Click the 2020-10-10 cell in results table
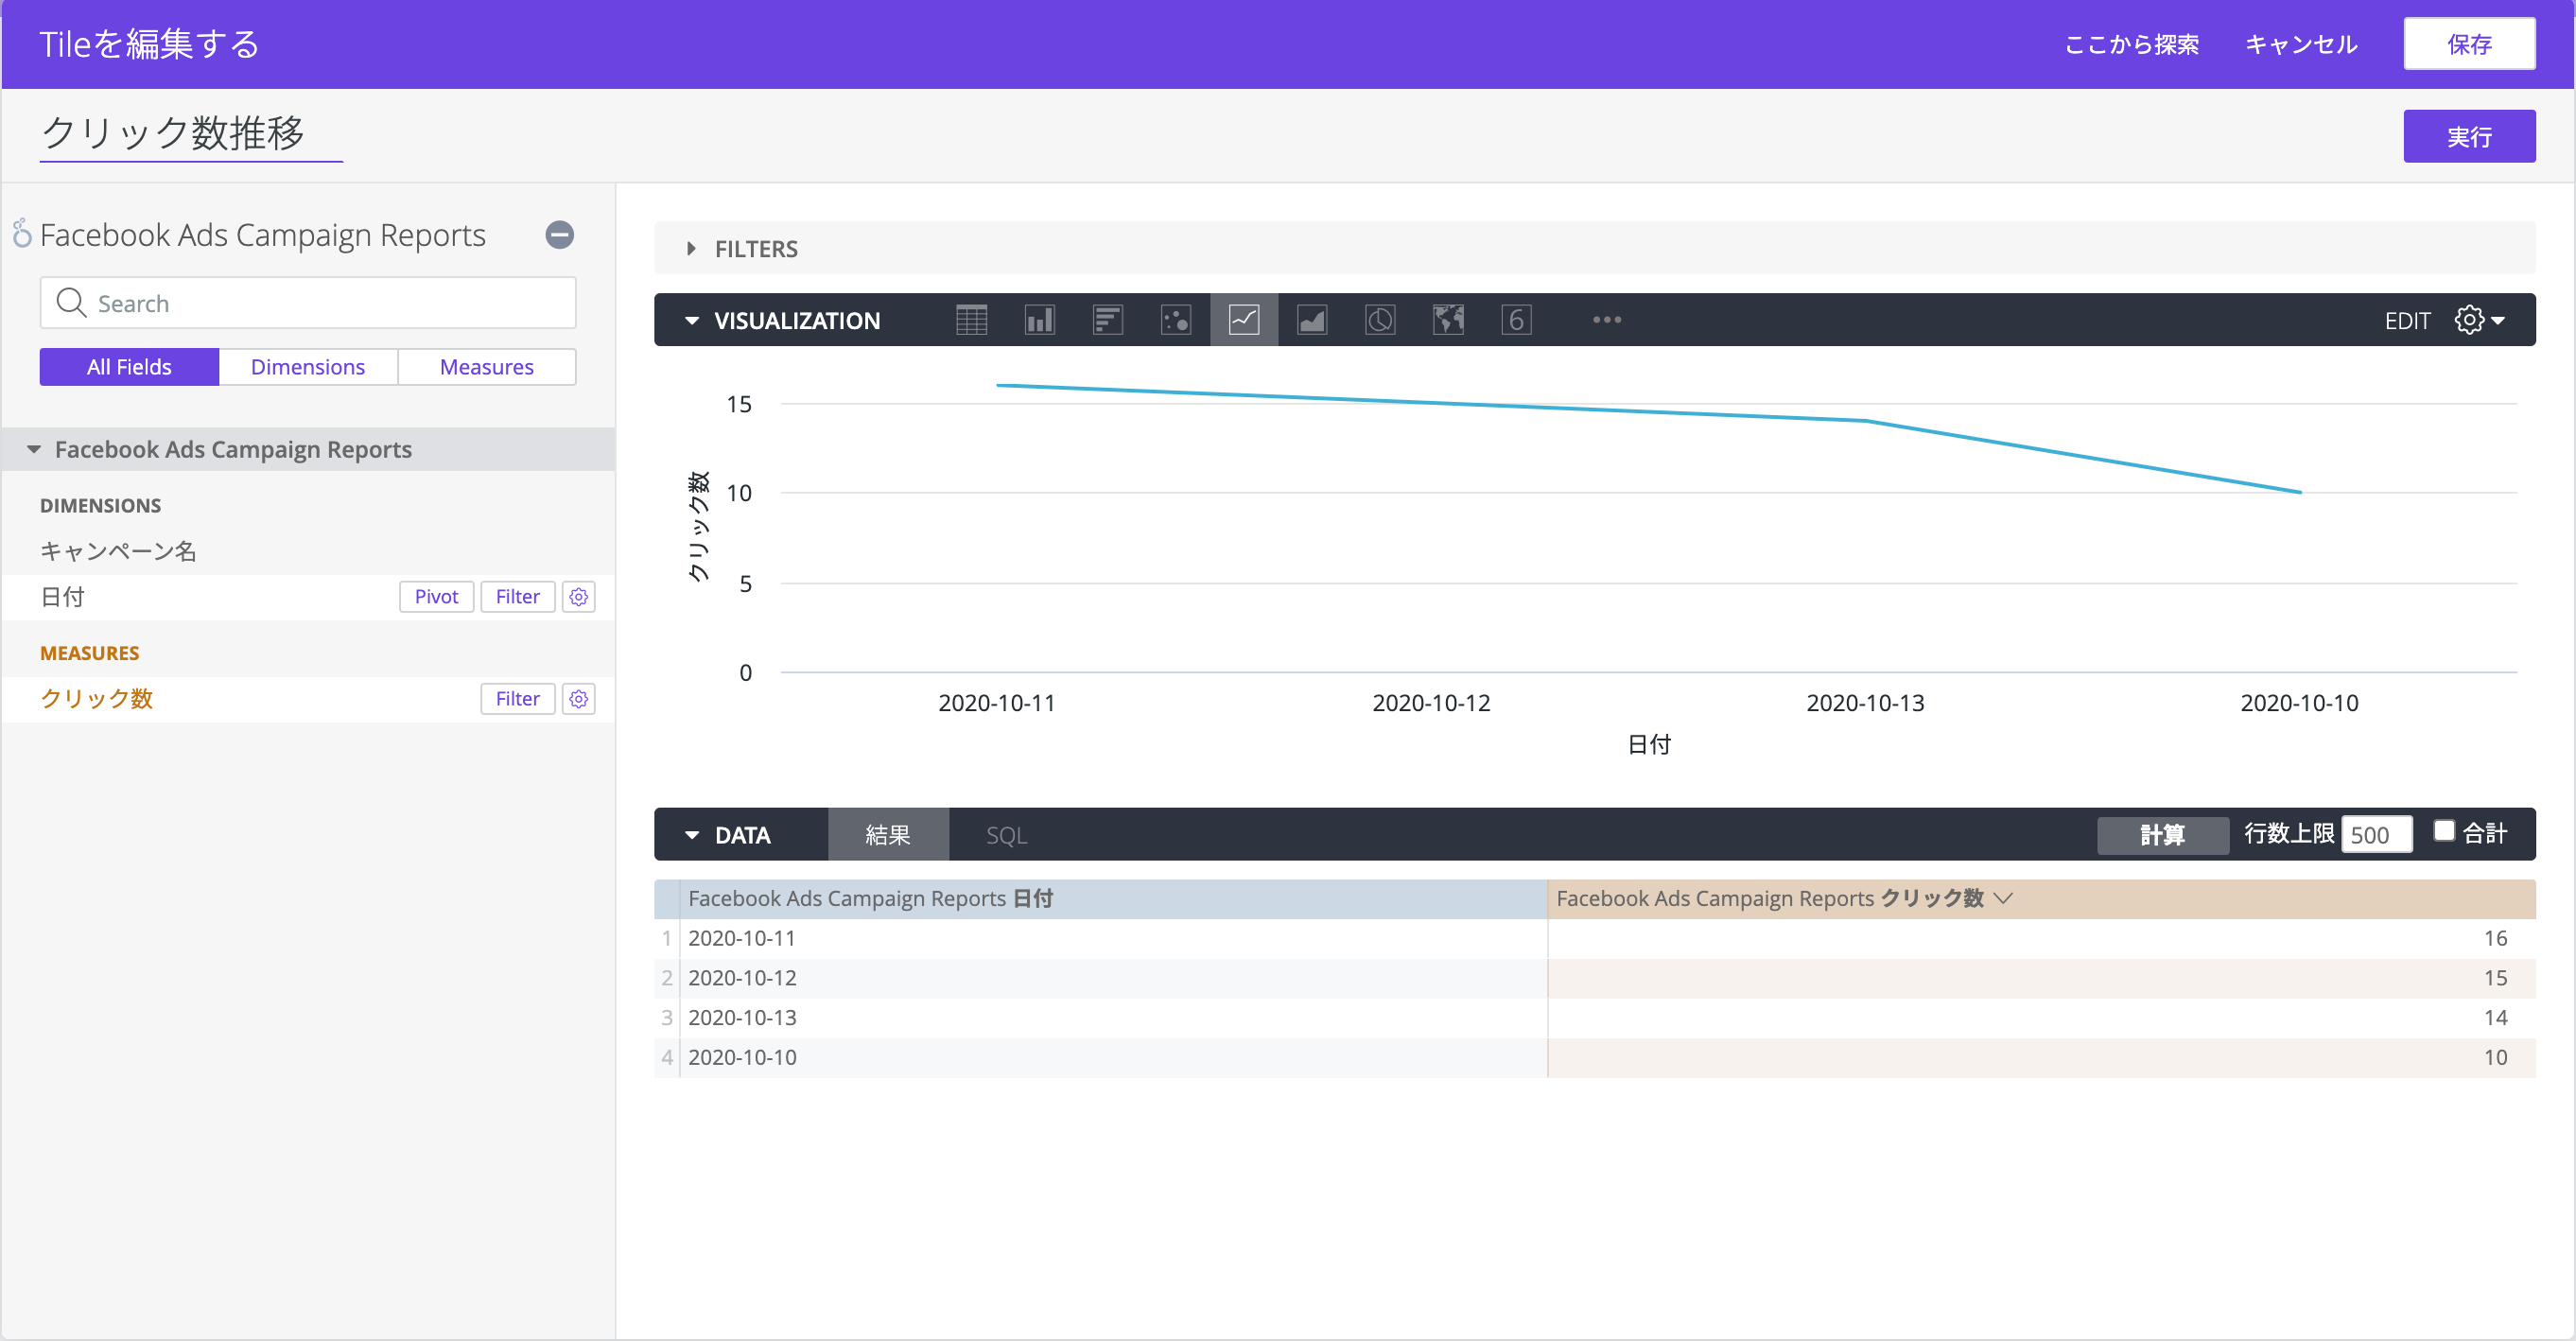Image resolution: width=2576 pixels, height=1341 pixels. (x=1112, y=1058)
